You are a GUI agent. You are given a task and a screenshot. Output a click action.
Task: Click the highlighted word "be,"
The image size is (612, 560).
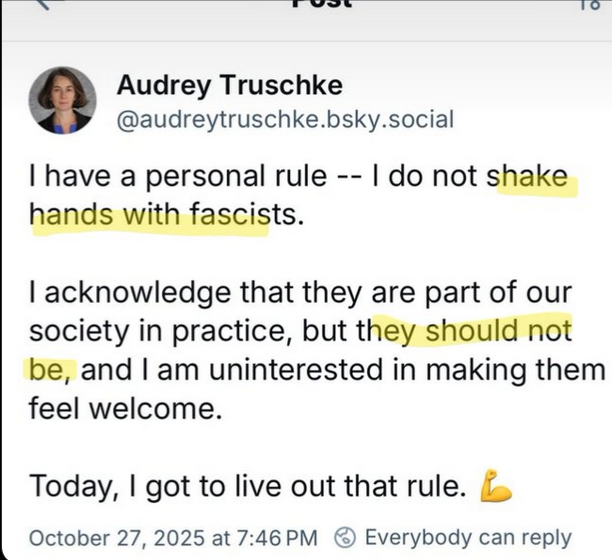49,370
